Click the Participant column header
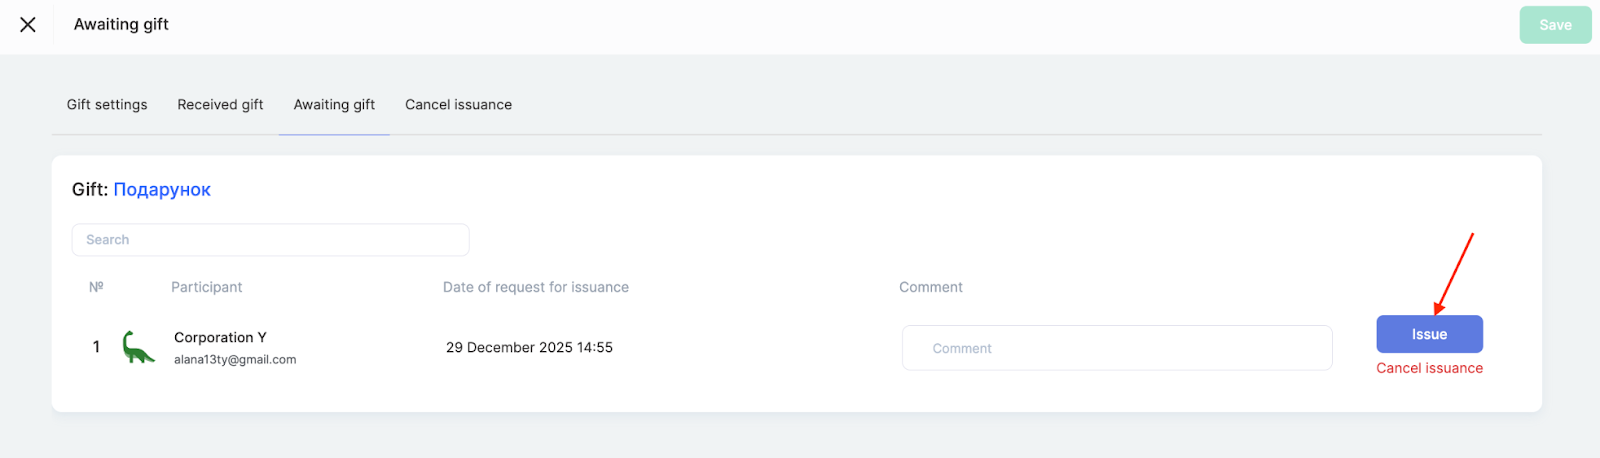 (x=206, y=287)
